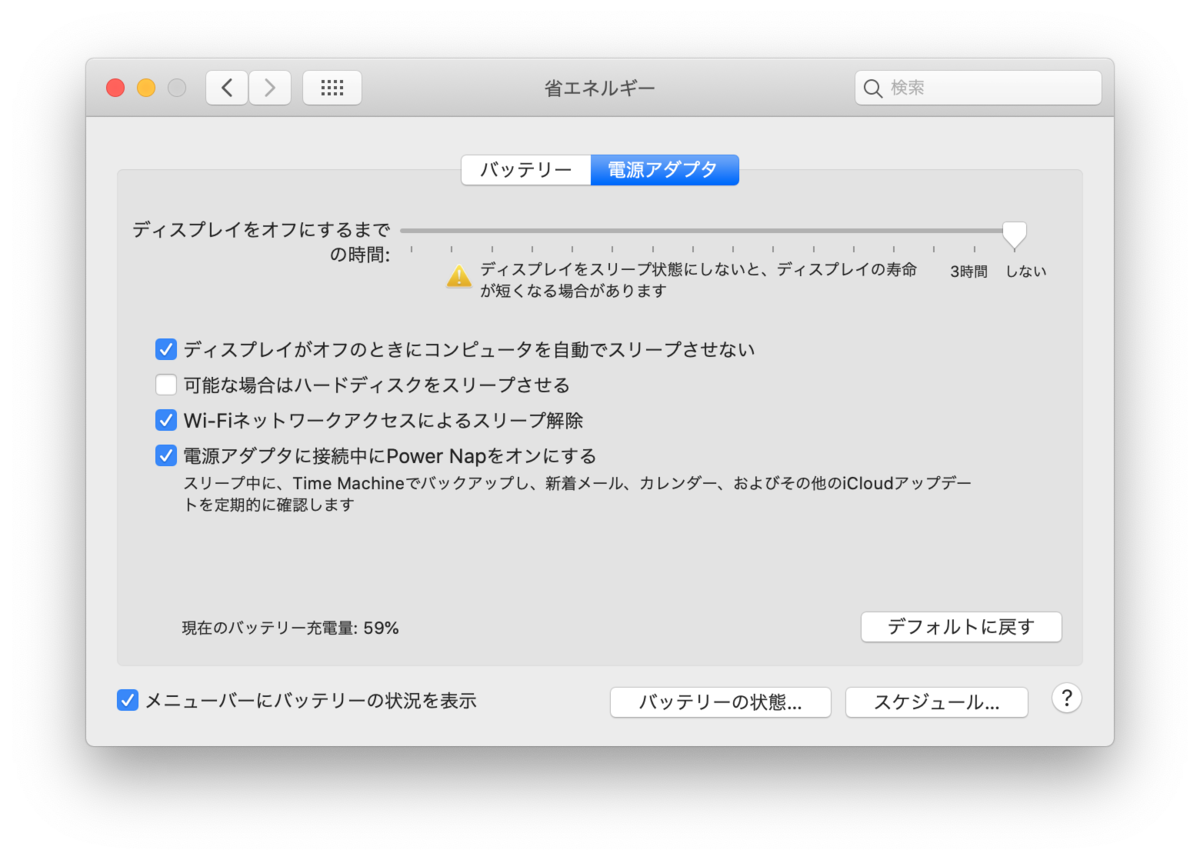Uncheck ディスプレイがオフのときにコンピュータを自動でスリープさせない
Image resolution: width=1200 pixels, height=860 pixels.
pos(166,350)
